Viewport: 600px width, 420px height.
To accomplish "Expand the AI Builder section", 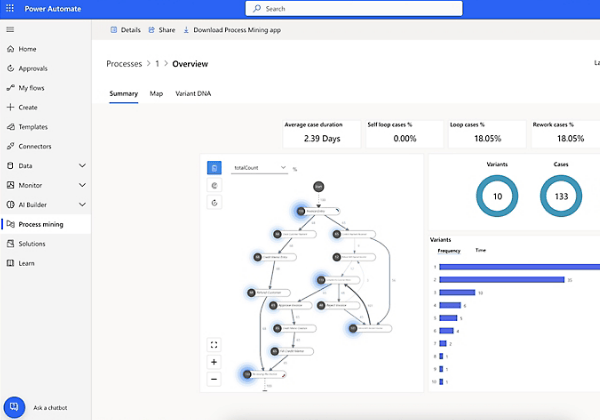I will click(x=82, y=205).
